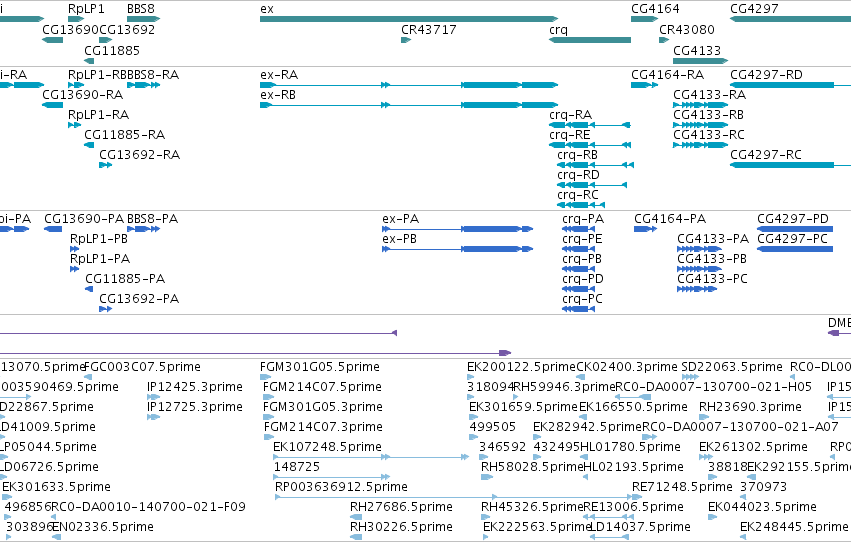The width and height of the screenshot is (851, 542).
Task: Click the CG4133-PB protein feature
Action: pyautogui.click(x=699, y=269)
